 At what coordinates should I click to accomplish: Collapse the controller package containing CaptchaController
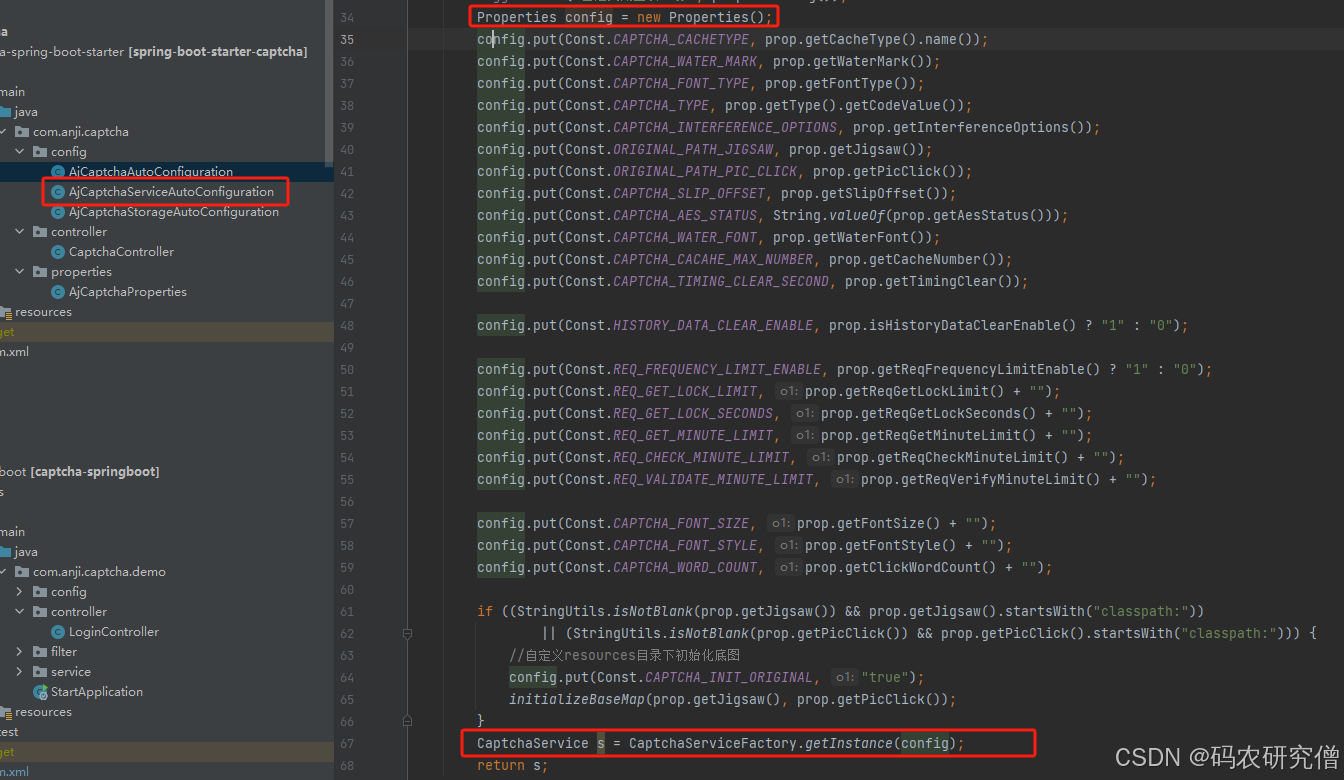[20, 232]
